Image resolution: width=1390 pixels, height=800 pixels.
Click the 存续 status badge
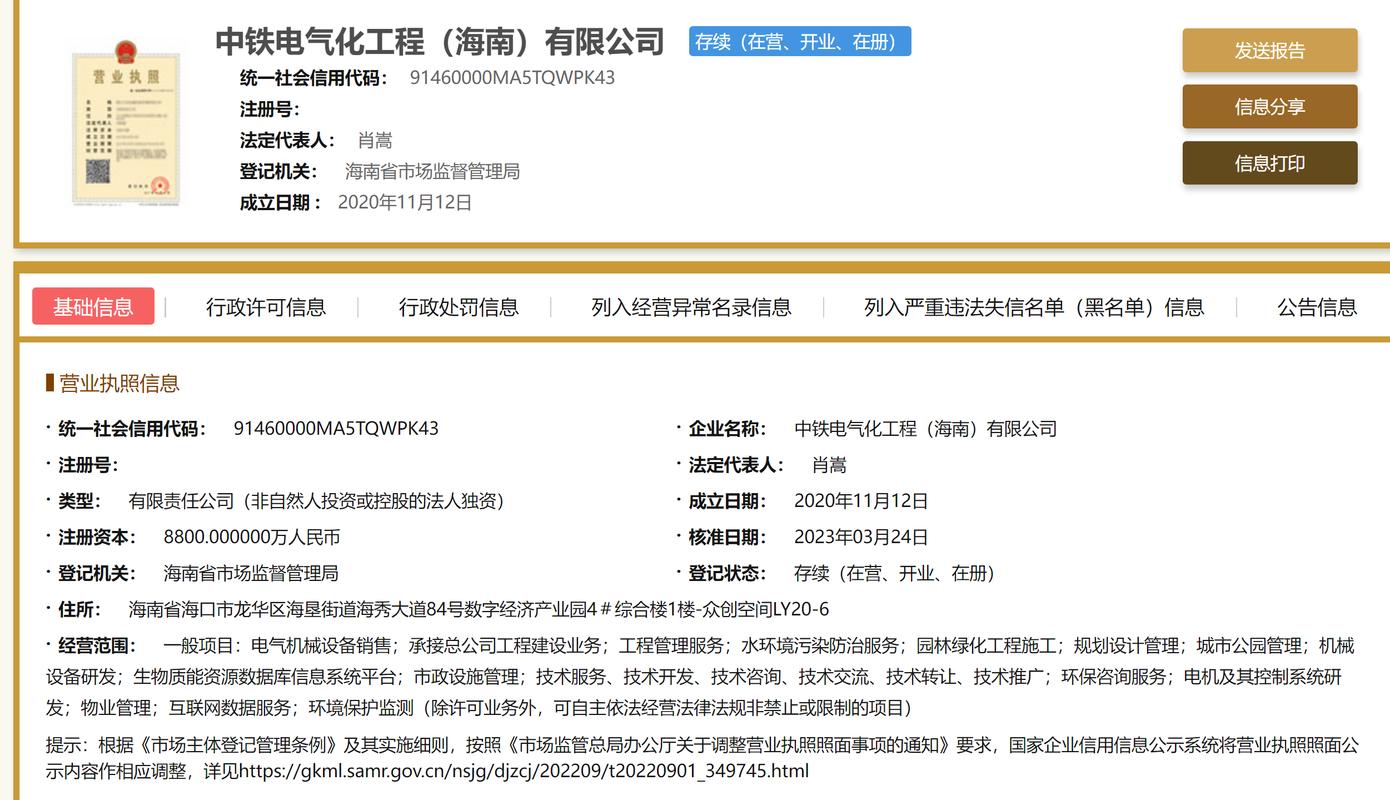(x=799, y=41)
